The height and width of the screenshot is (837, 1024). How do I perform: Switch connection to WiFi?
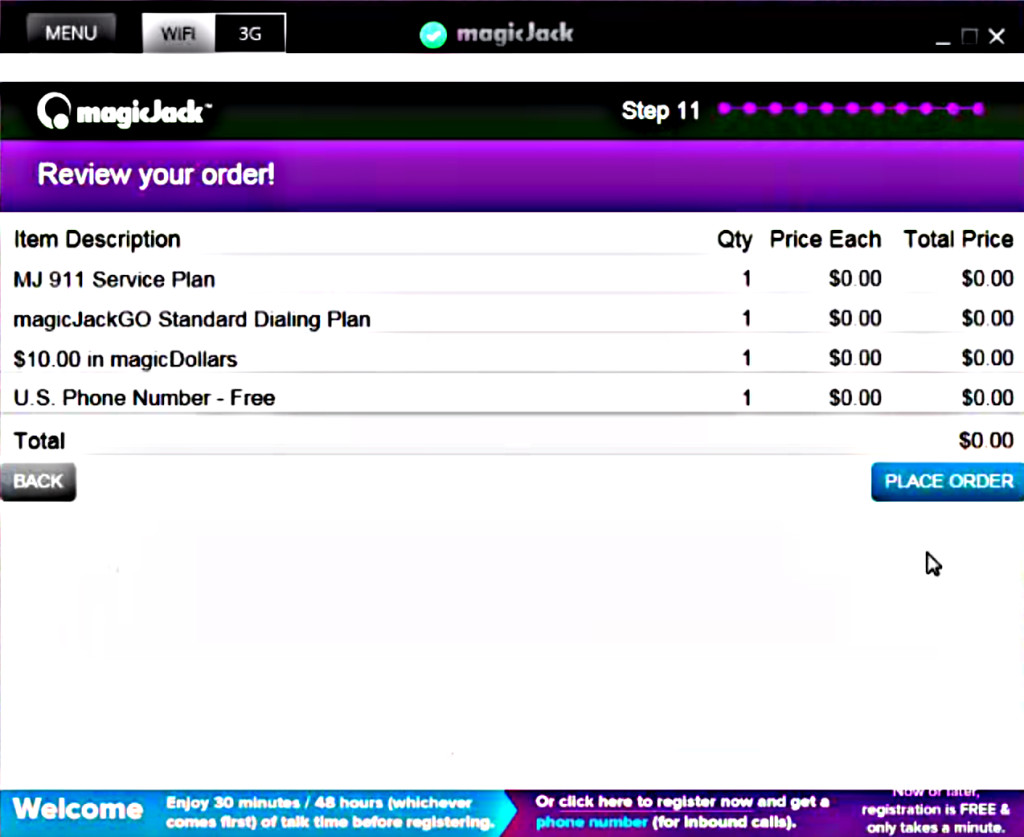(178, 33)
